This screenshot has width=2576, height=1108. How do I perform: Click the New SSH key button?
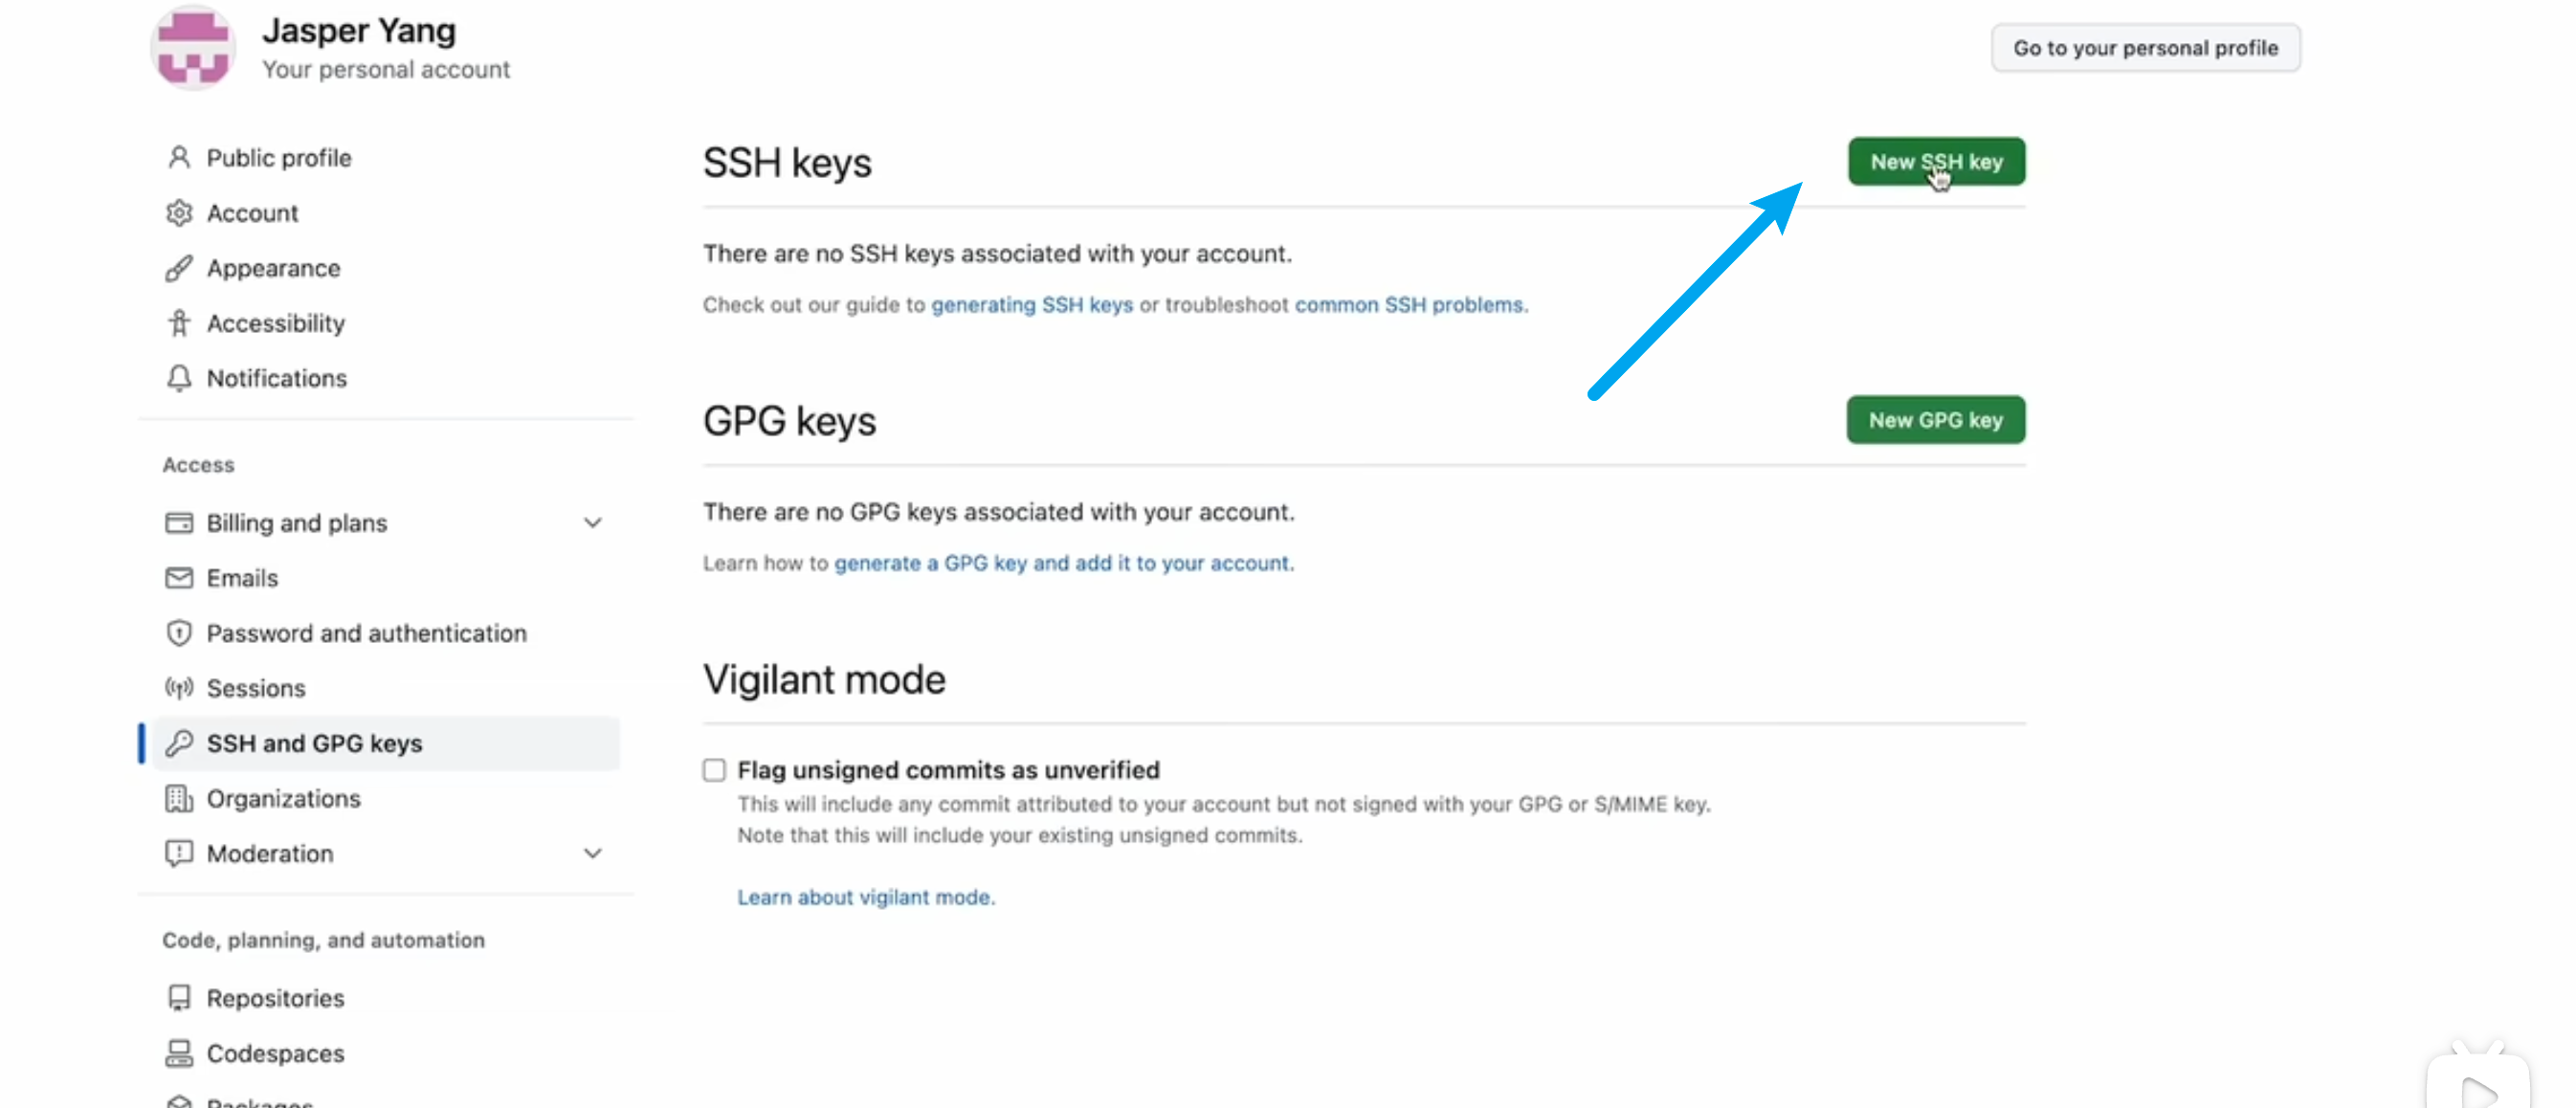[1936, 162]
